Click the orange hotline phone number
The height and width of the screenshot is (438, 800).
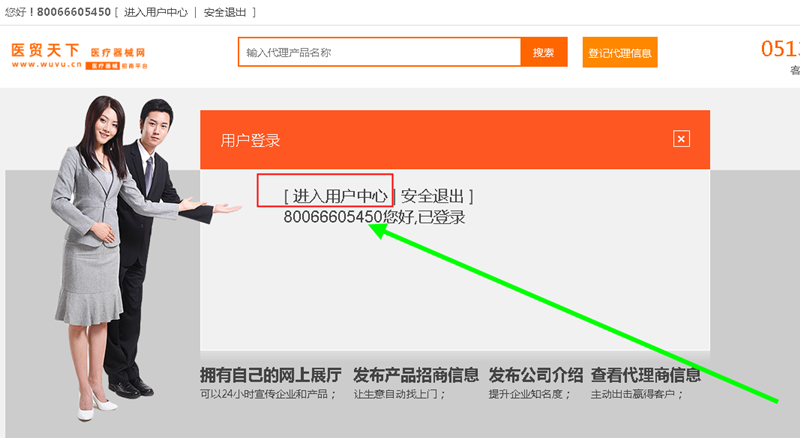point(780,48)
